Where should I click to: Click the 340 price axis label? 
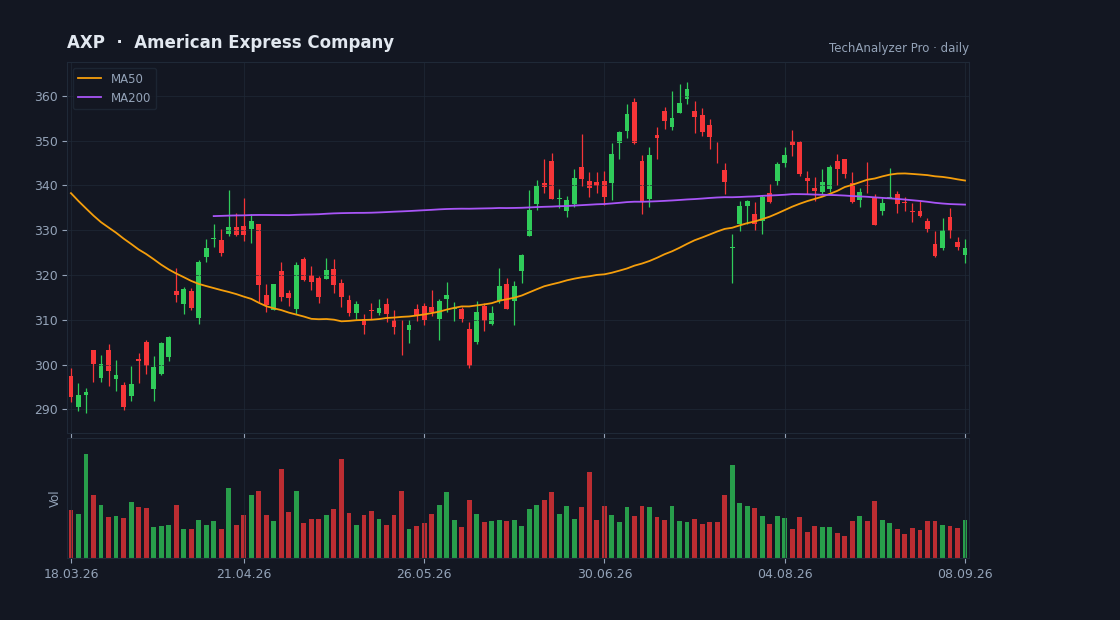46,186
